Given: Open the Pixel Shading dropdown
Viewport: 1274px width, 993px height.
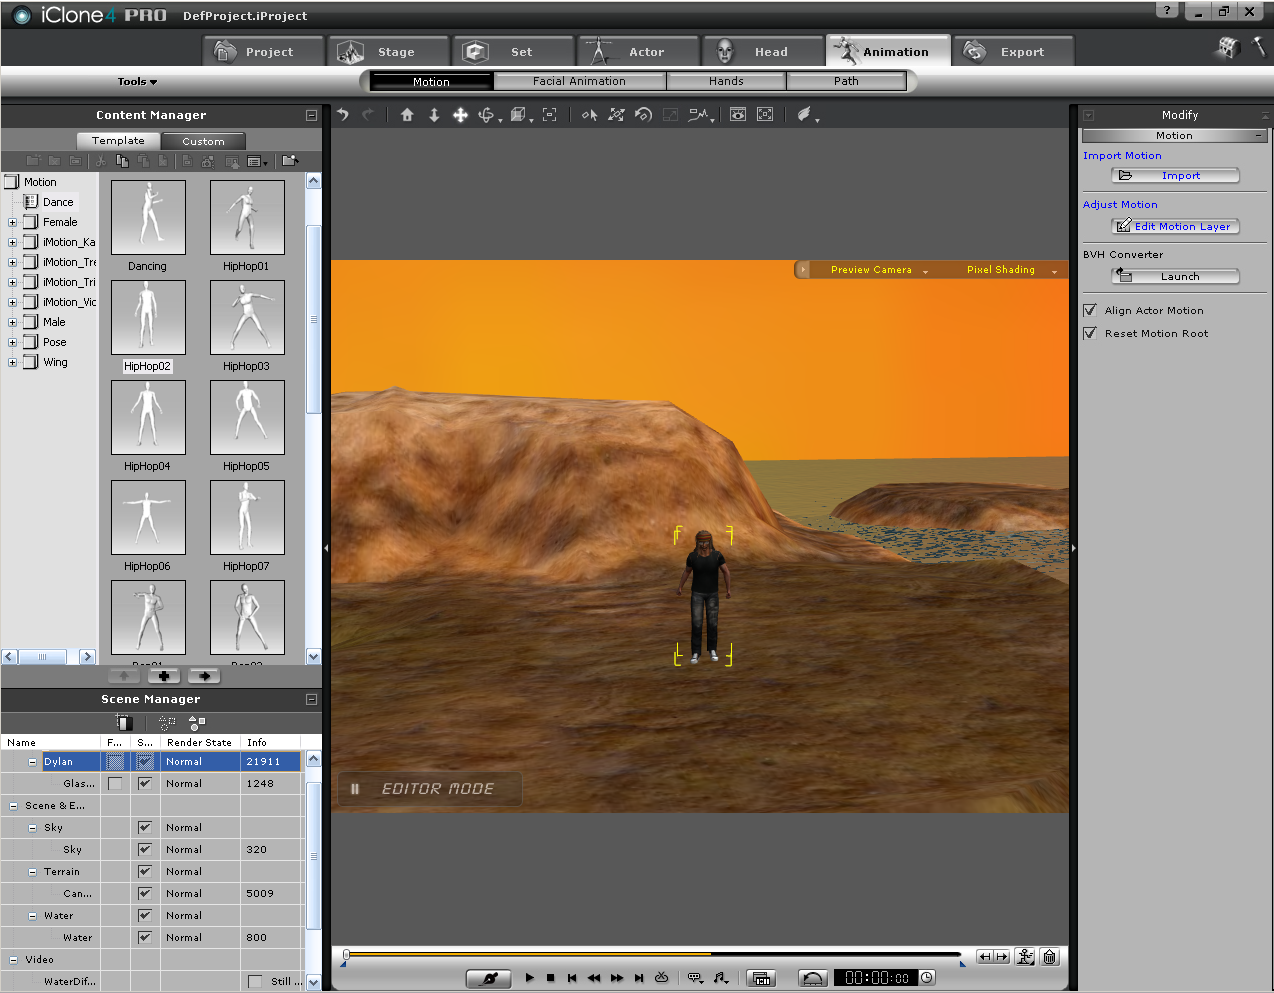Looking at the screenshot, I should click(x=1011, y=270).
